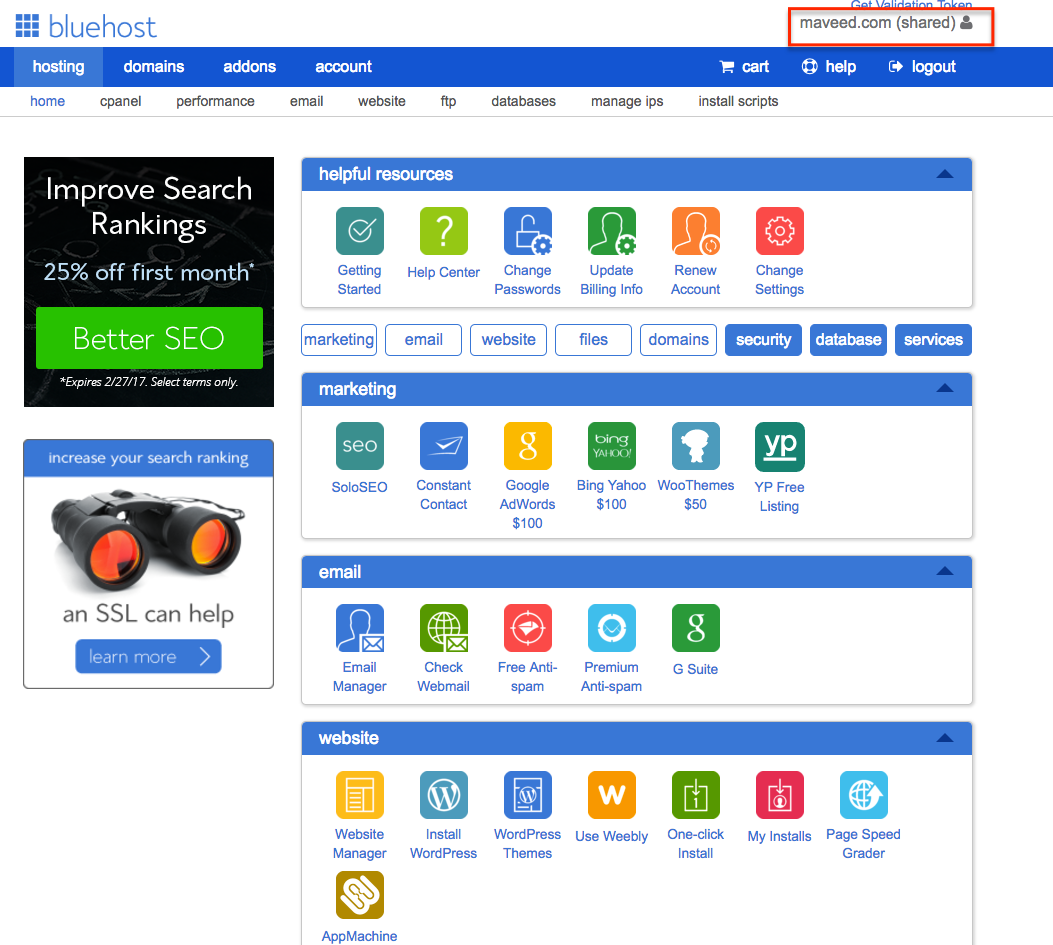Open the maveed.com account selector
Viewport: 1053px width, 945px height.
[886, 23]
